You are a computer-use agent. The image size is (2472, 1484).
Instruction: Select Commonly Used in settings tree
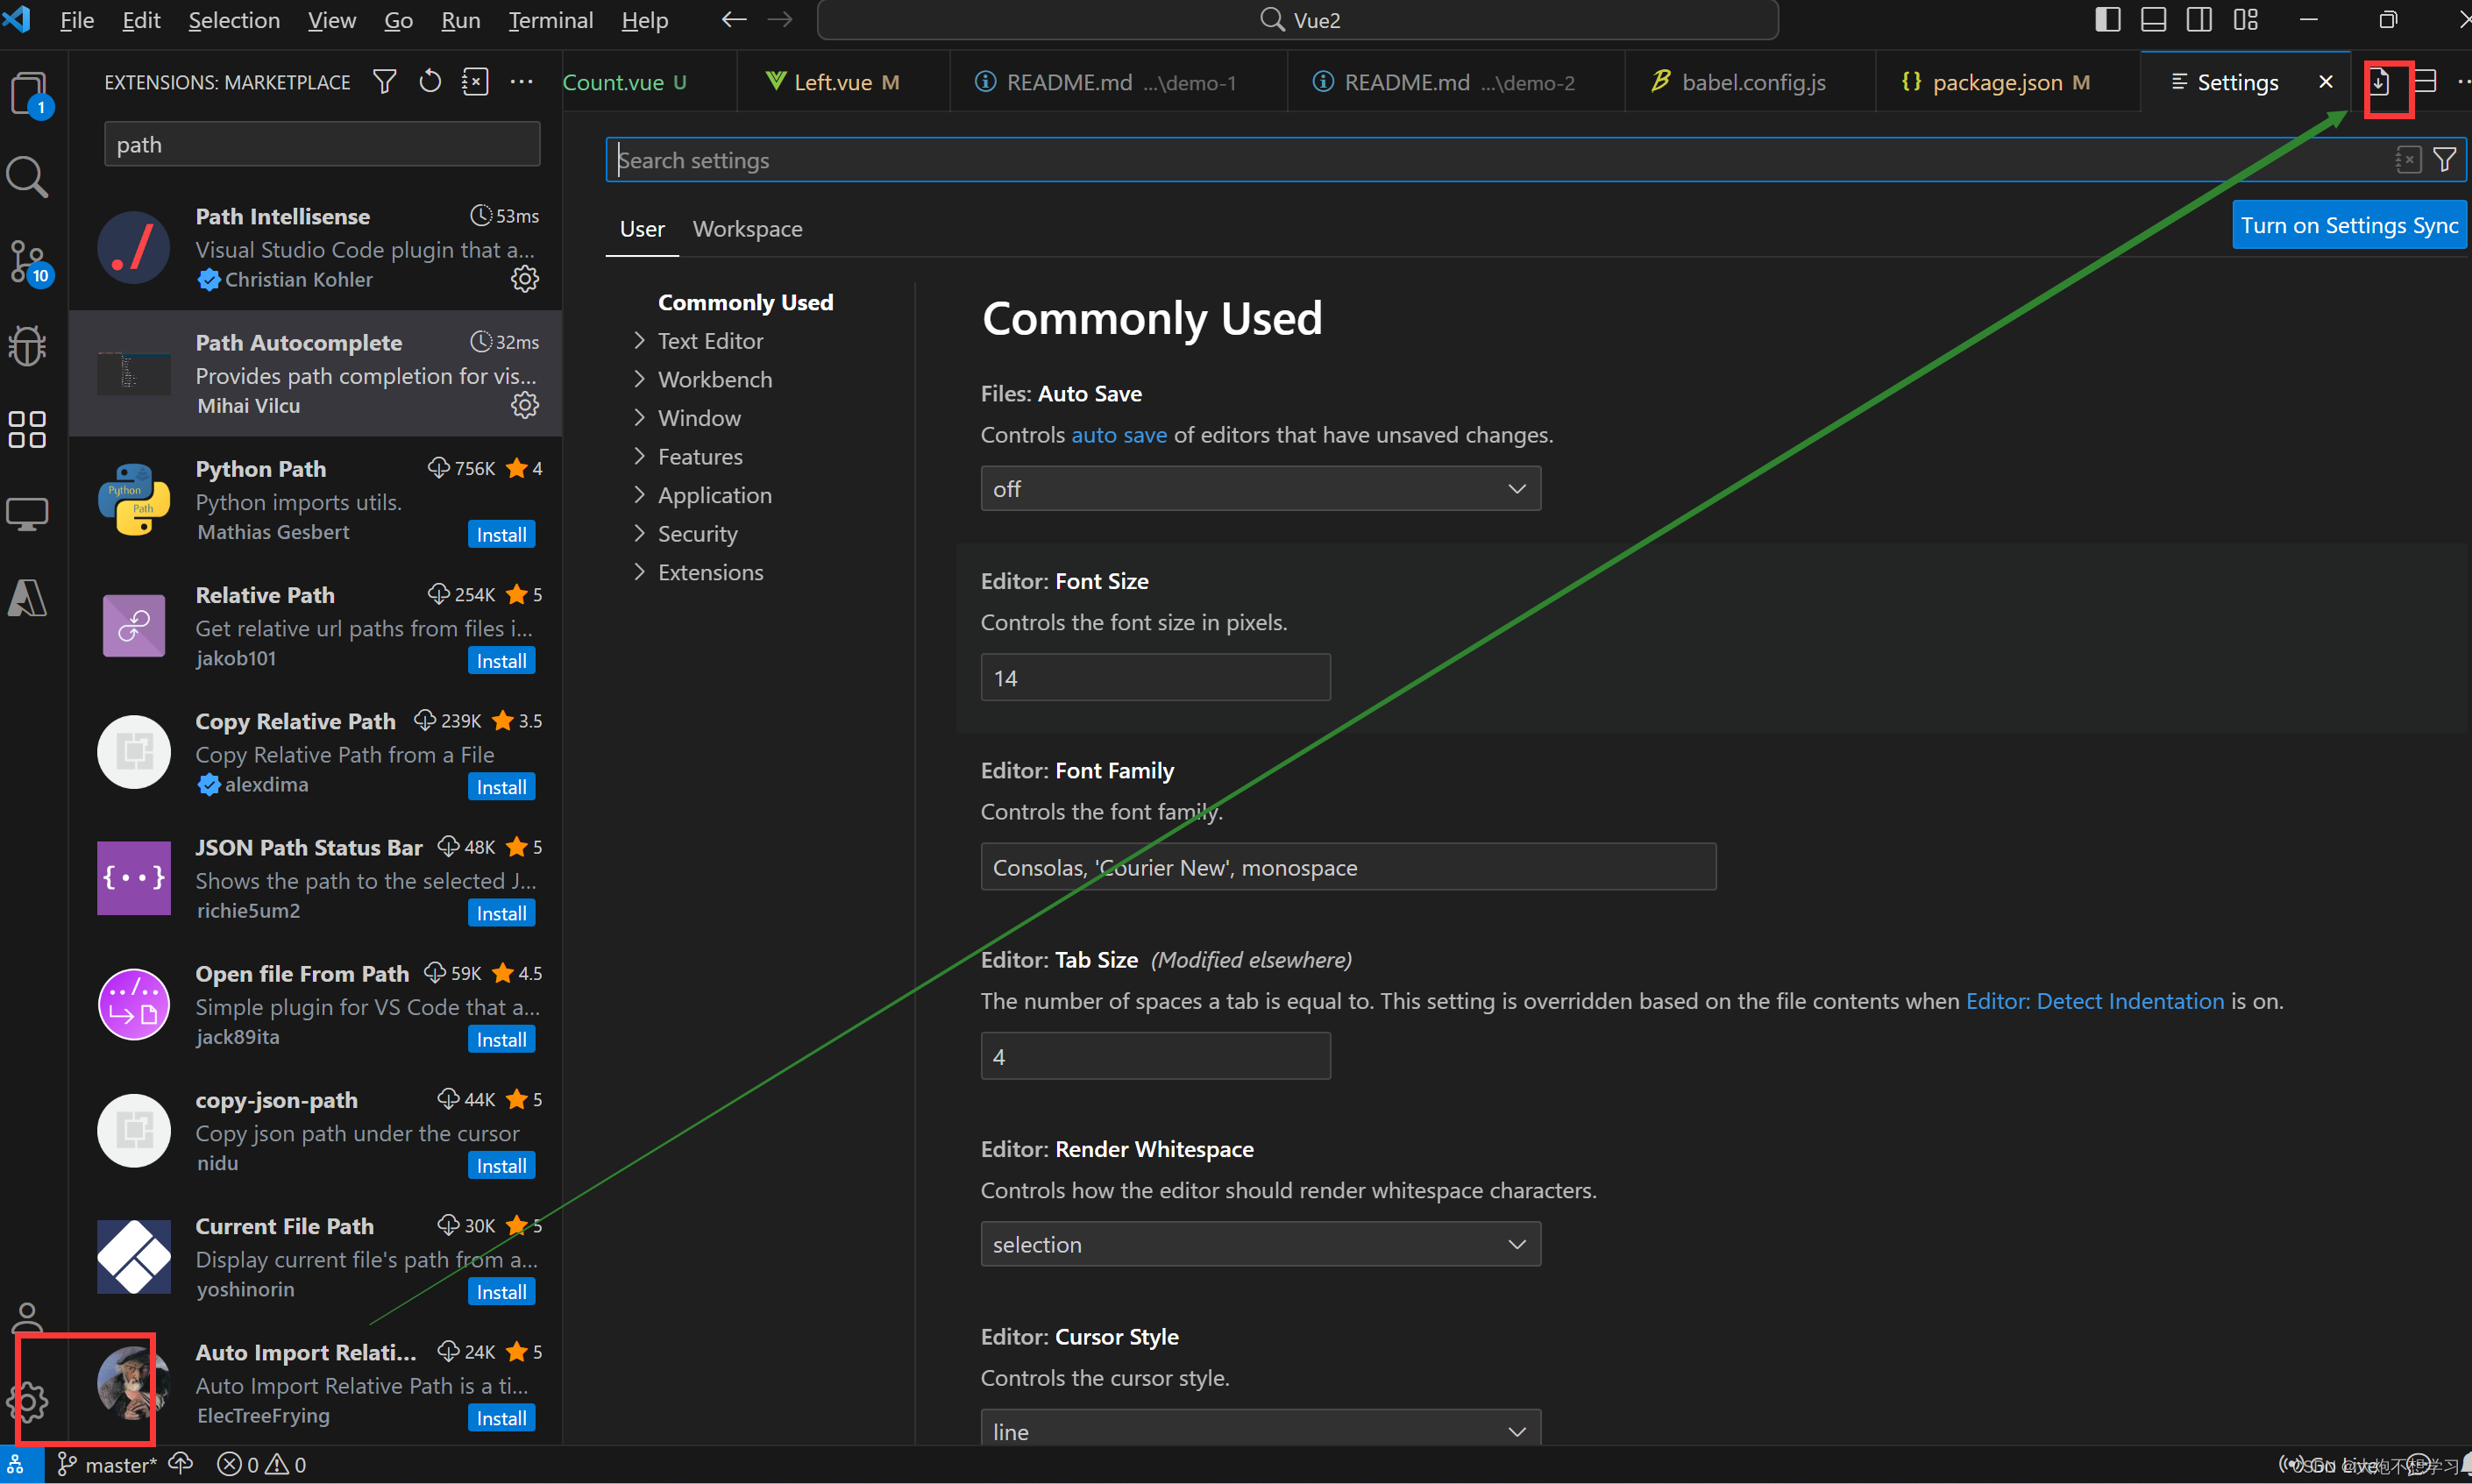click(745, 302)
